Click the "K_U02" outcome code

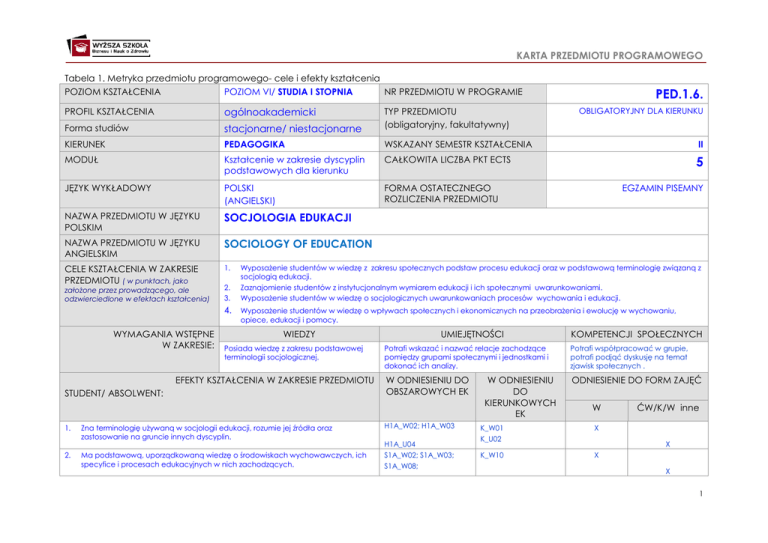pos(492,439)
